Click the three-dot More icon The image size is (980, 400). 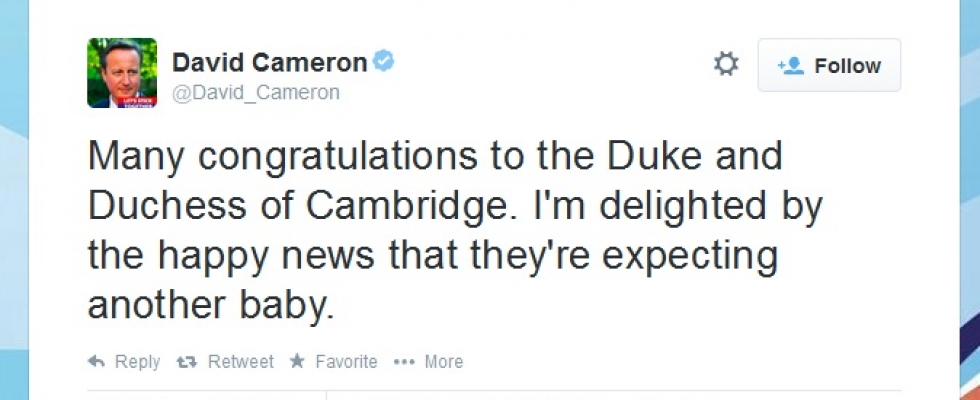pos(404,362)
